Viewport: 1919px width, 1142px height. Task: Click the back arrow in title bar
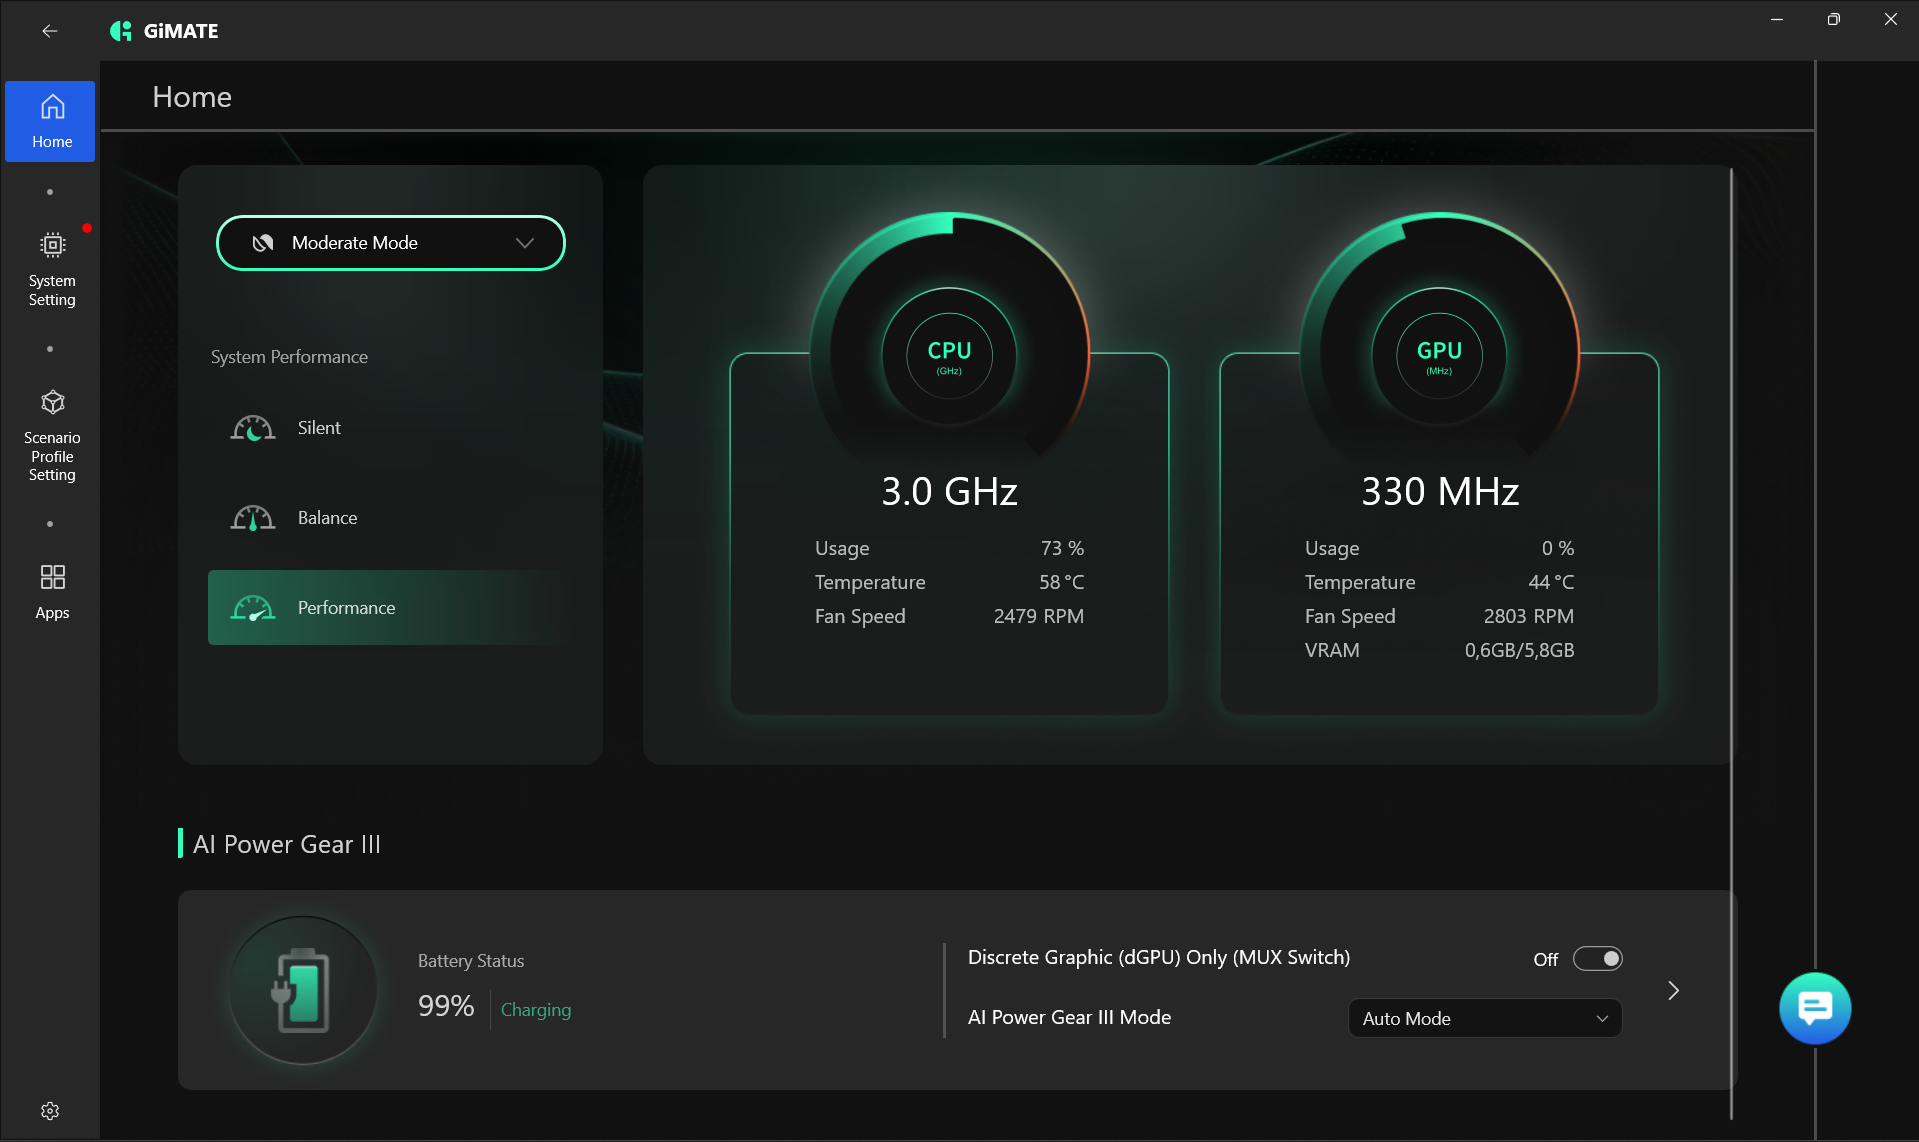click(50, 31)
